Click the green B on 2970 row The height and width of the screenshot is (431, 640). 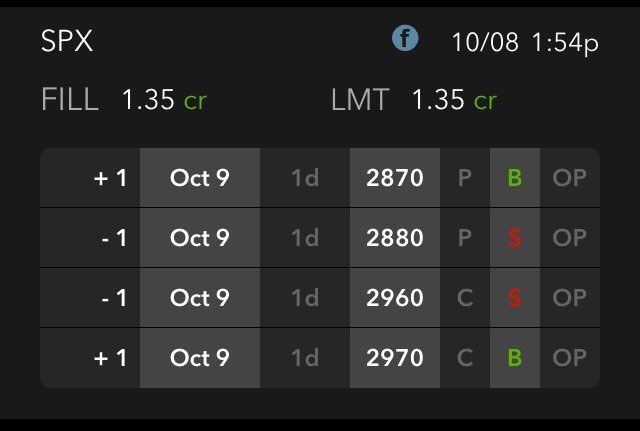coord(515,357)
